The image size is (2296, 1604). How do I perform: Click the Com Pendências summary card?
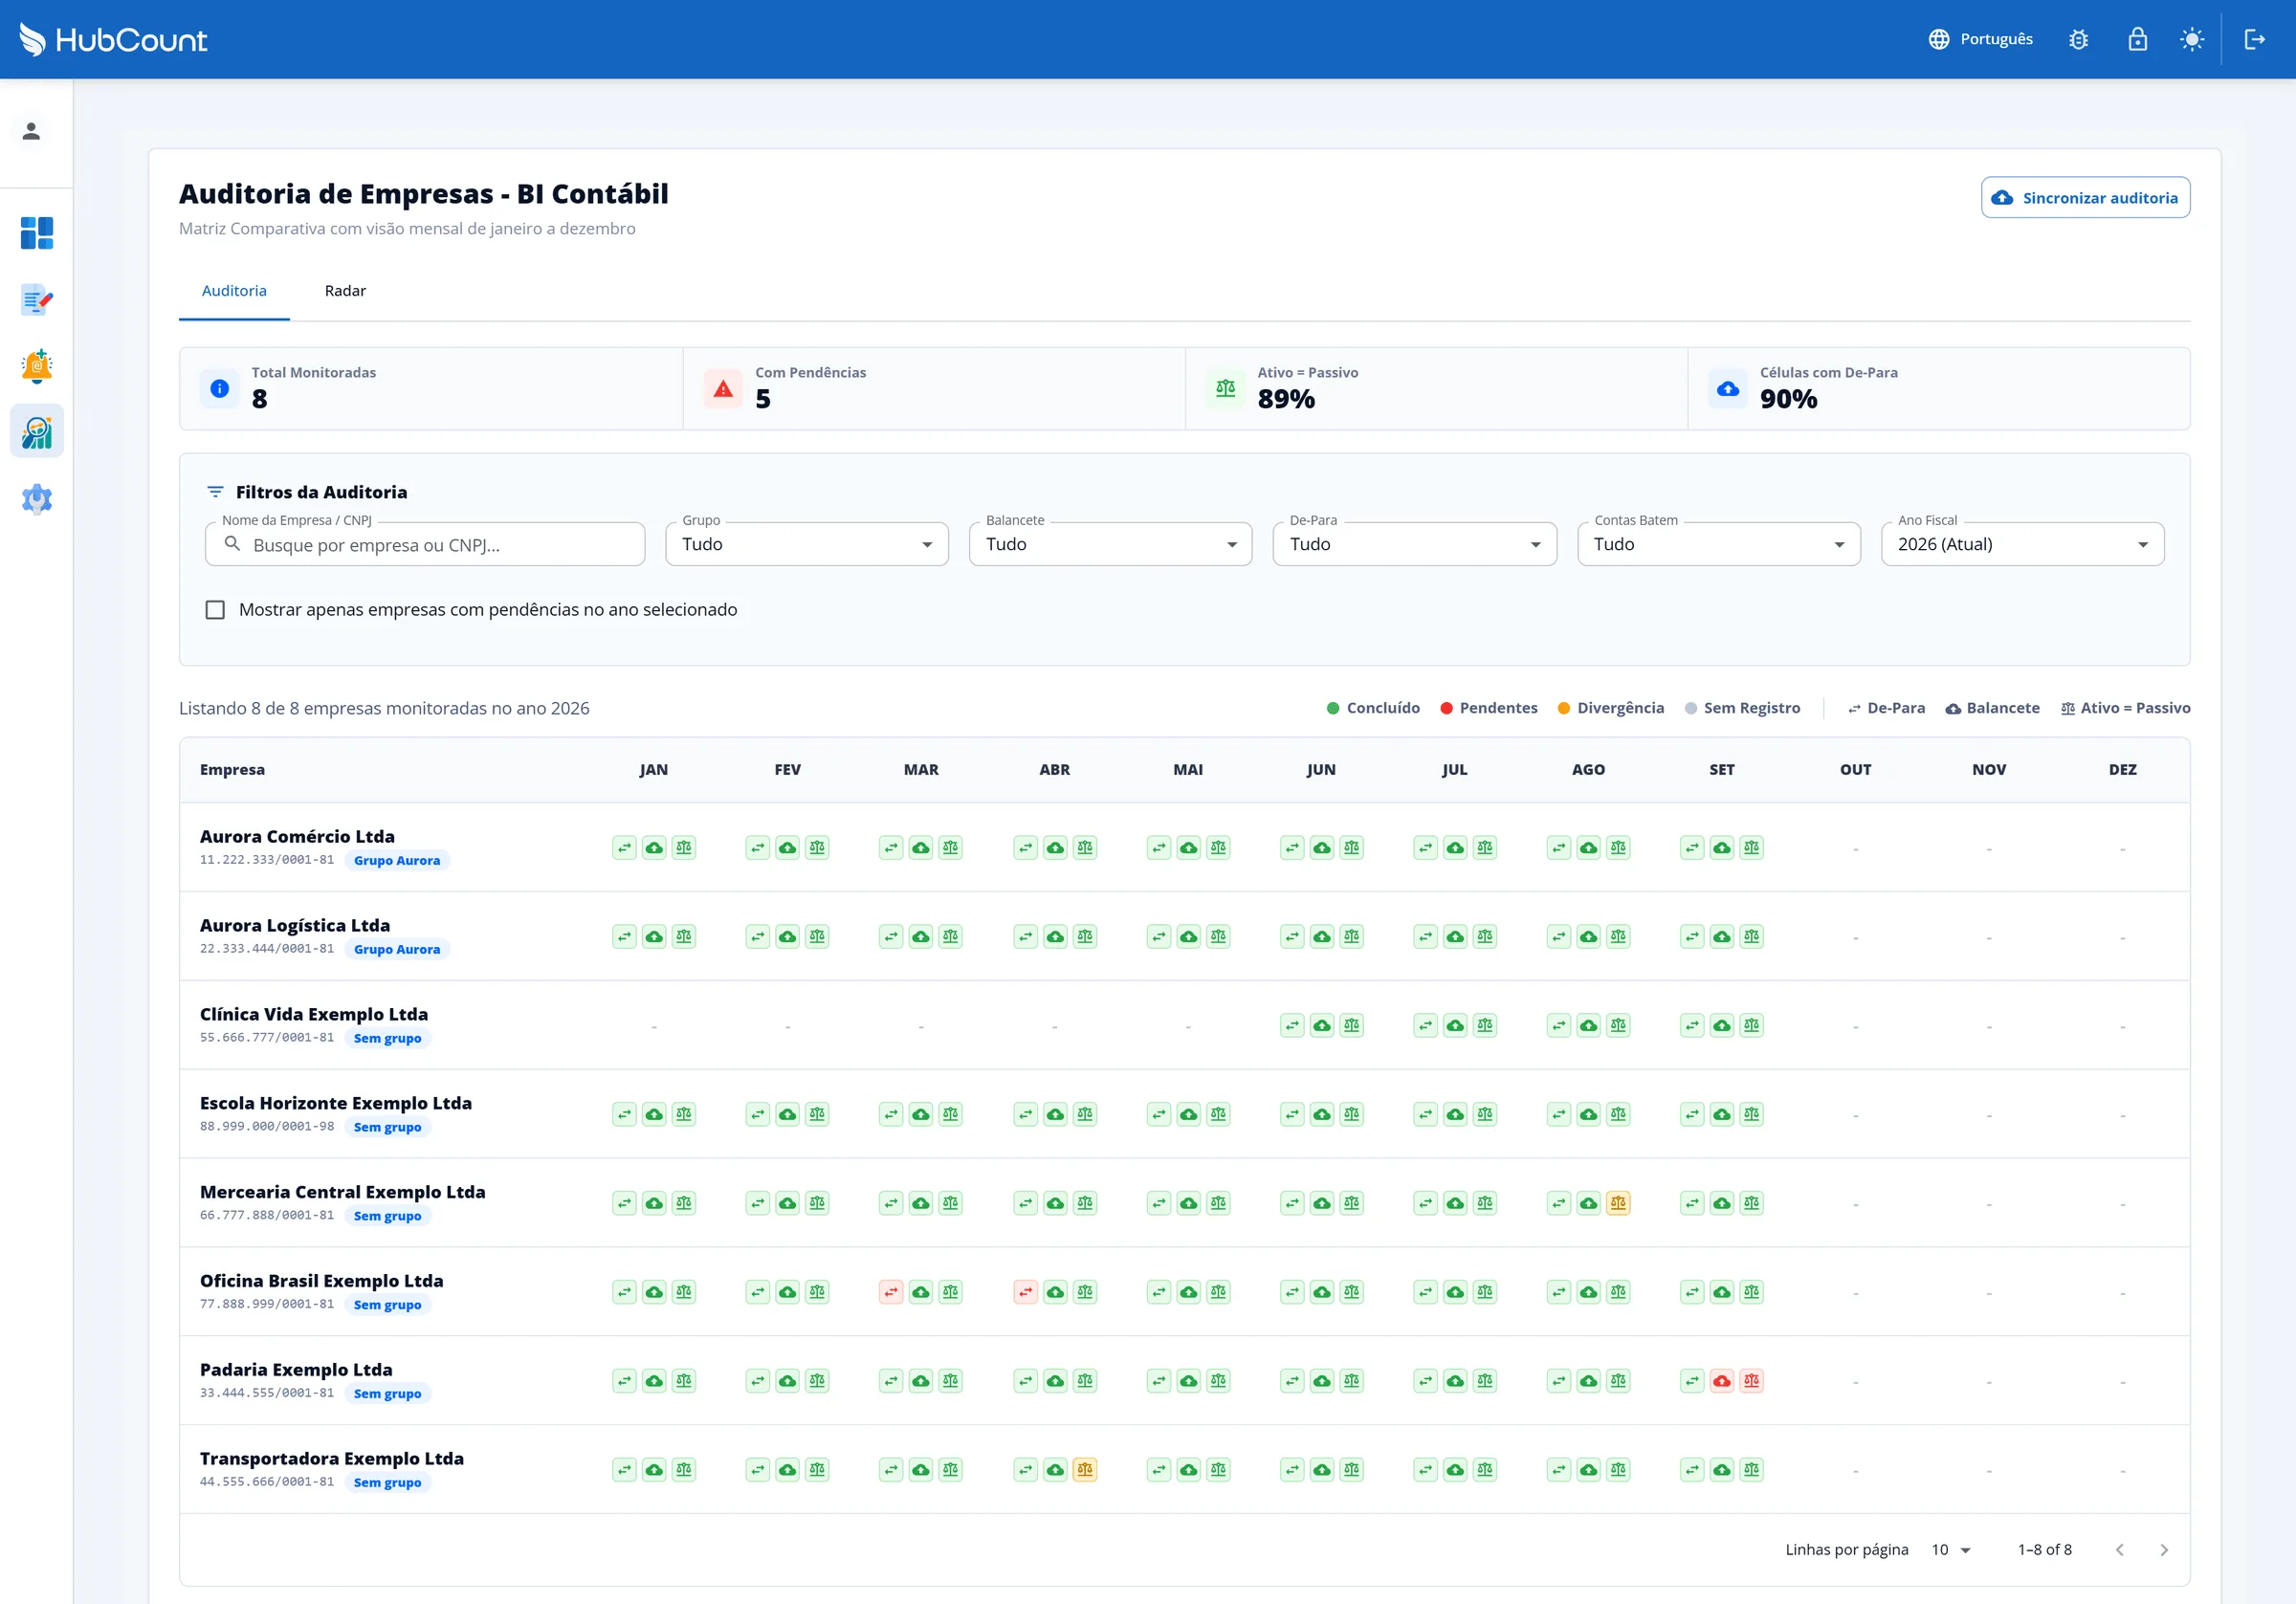[934, 389]
